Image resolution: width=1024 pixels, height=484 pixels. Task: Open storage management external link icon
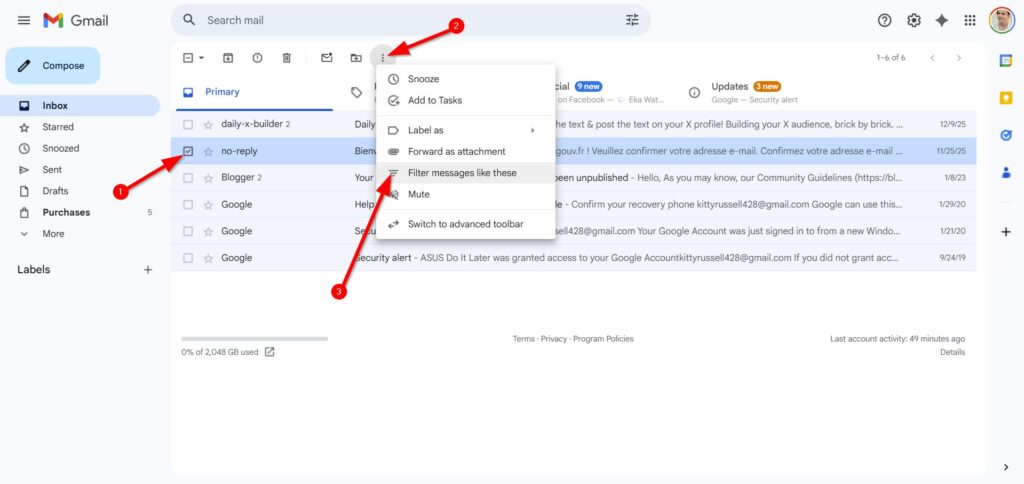click(270, 352)
